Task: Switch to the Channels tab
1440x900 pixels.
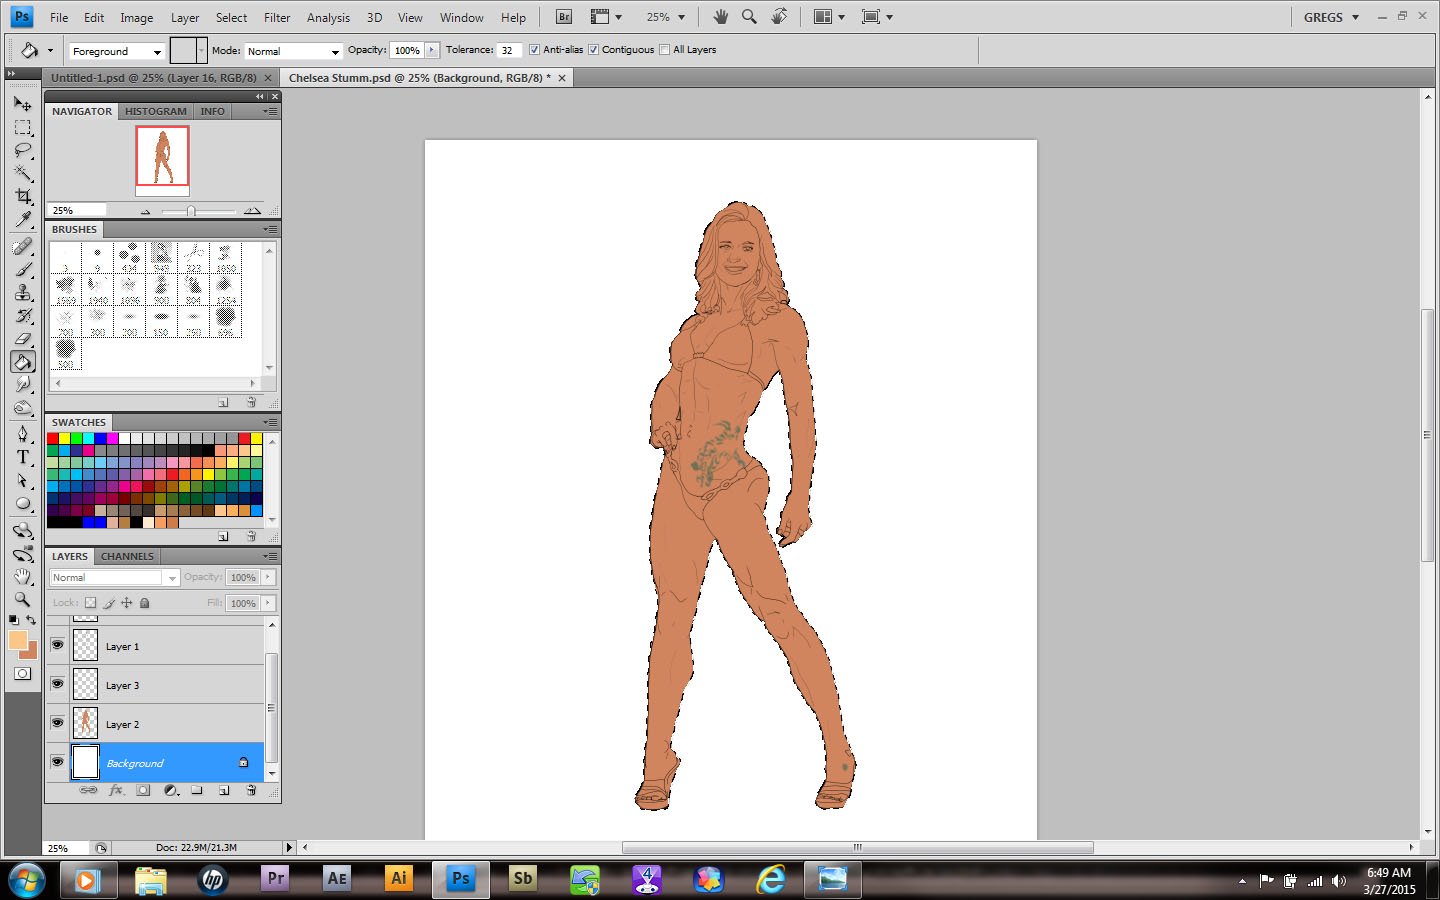Action: coord(127,556)
